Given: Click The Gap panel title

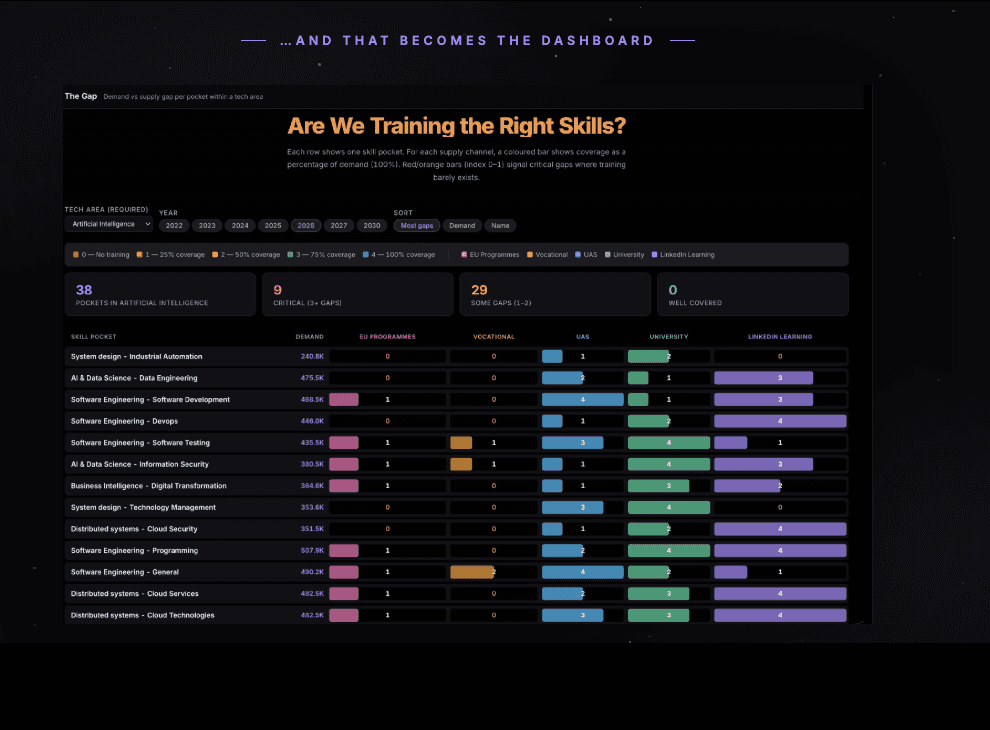Looking at the screenshot, I should pos(81,96).
